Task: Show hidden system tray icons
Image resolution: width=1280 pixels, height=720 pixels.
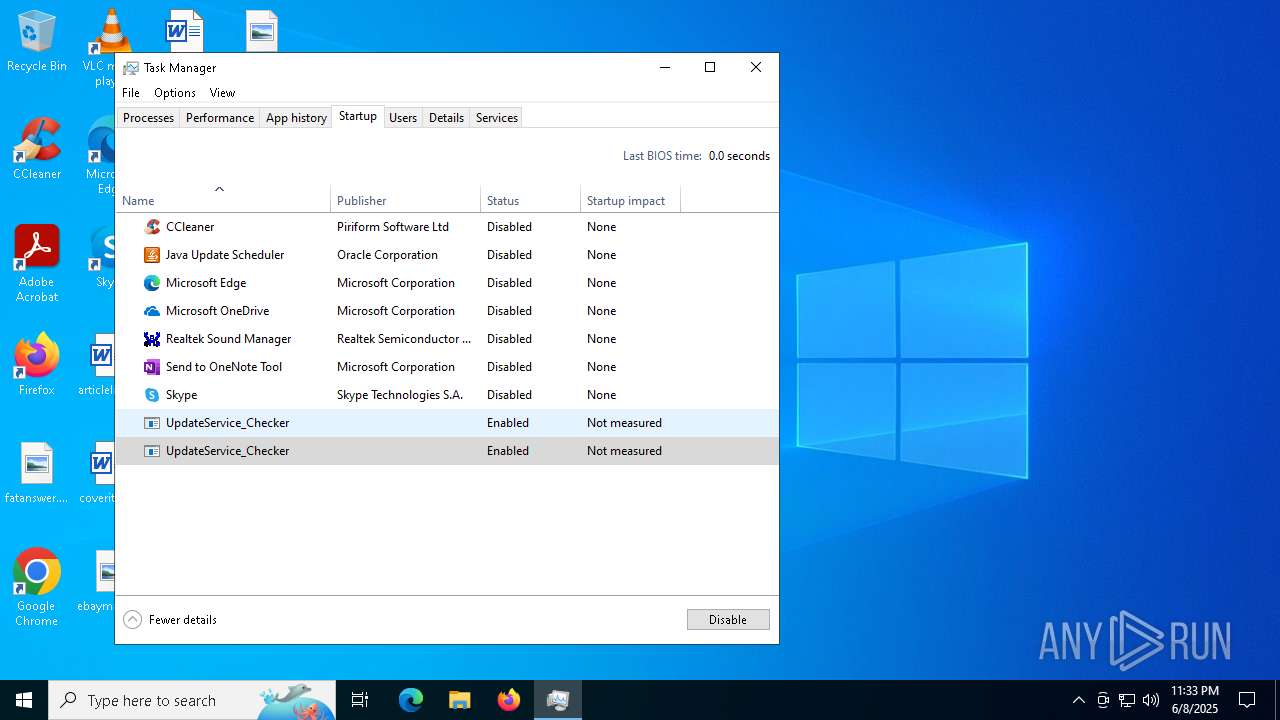Action: coord(1078,700)
